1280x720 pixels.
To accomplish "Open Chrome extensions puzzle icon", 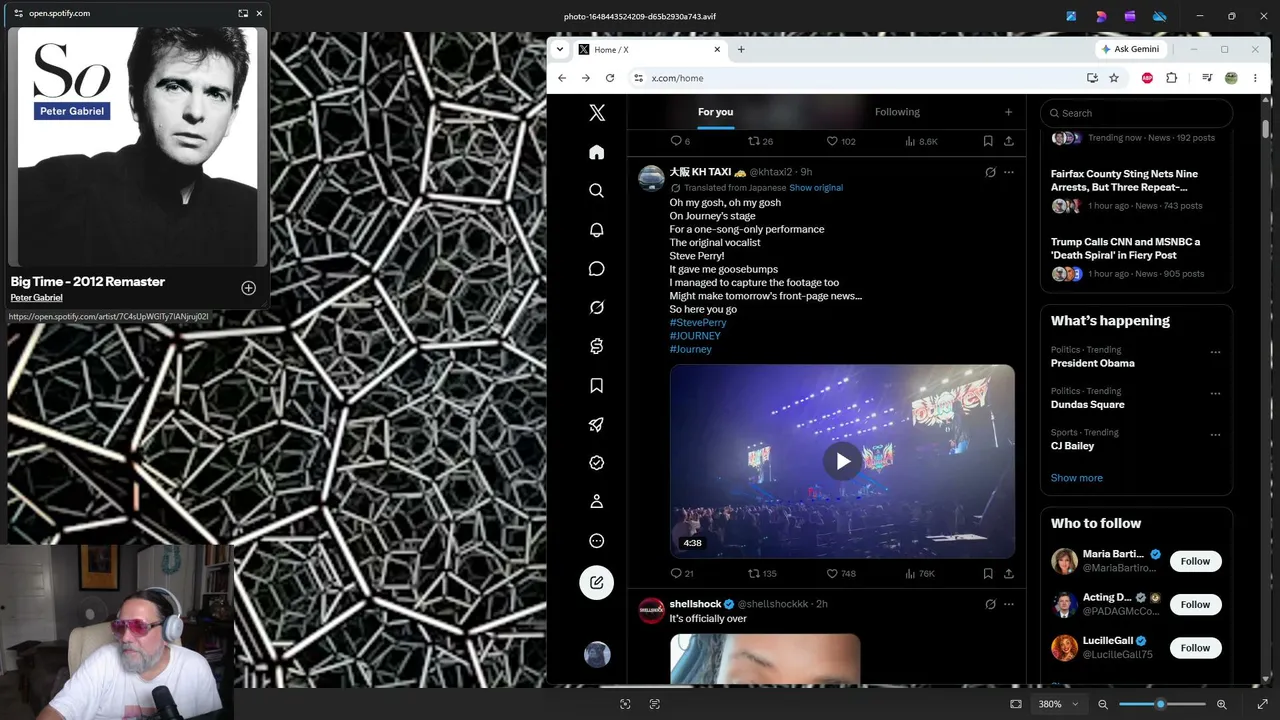I will point(1172,78).
